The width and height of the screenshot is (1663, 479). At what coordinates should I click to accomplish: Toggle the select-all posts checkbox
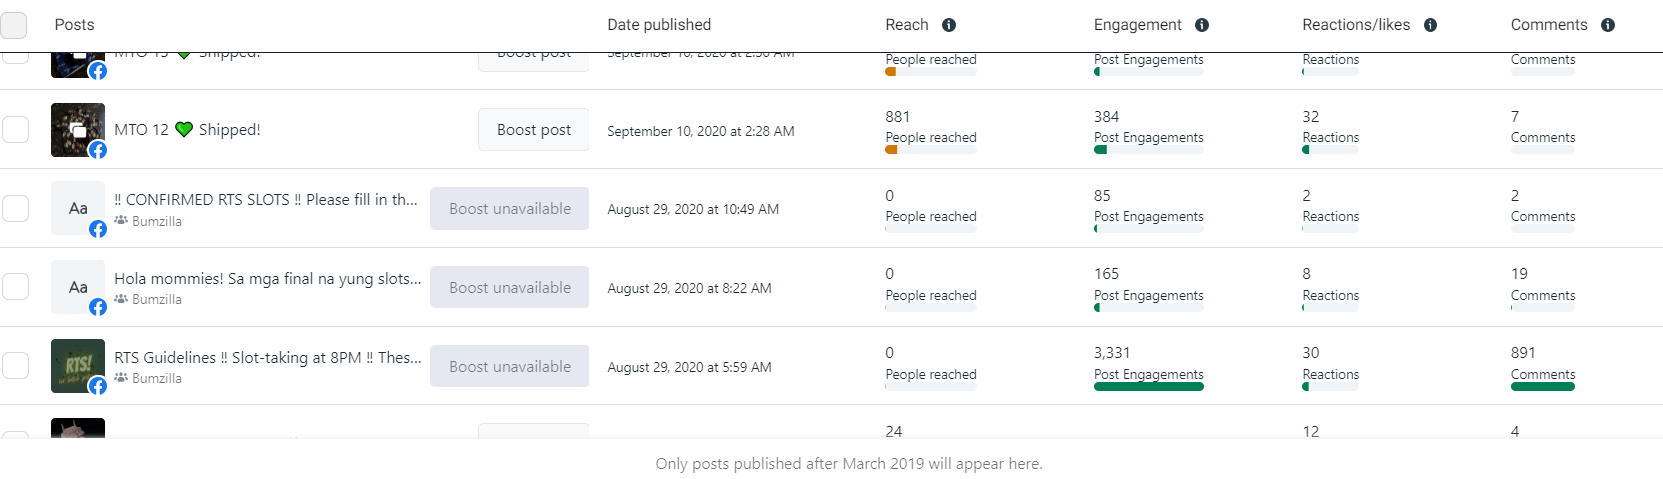click(x=14, y=25)
